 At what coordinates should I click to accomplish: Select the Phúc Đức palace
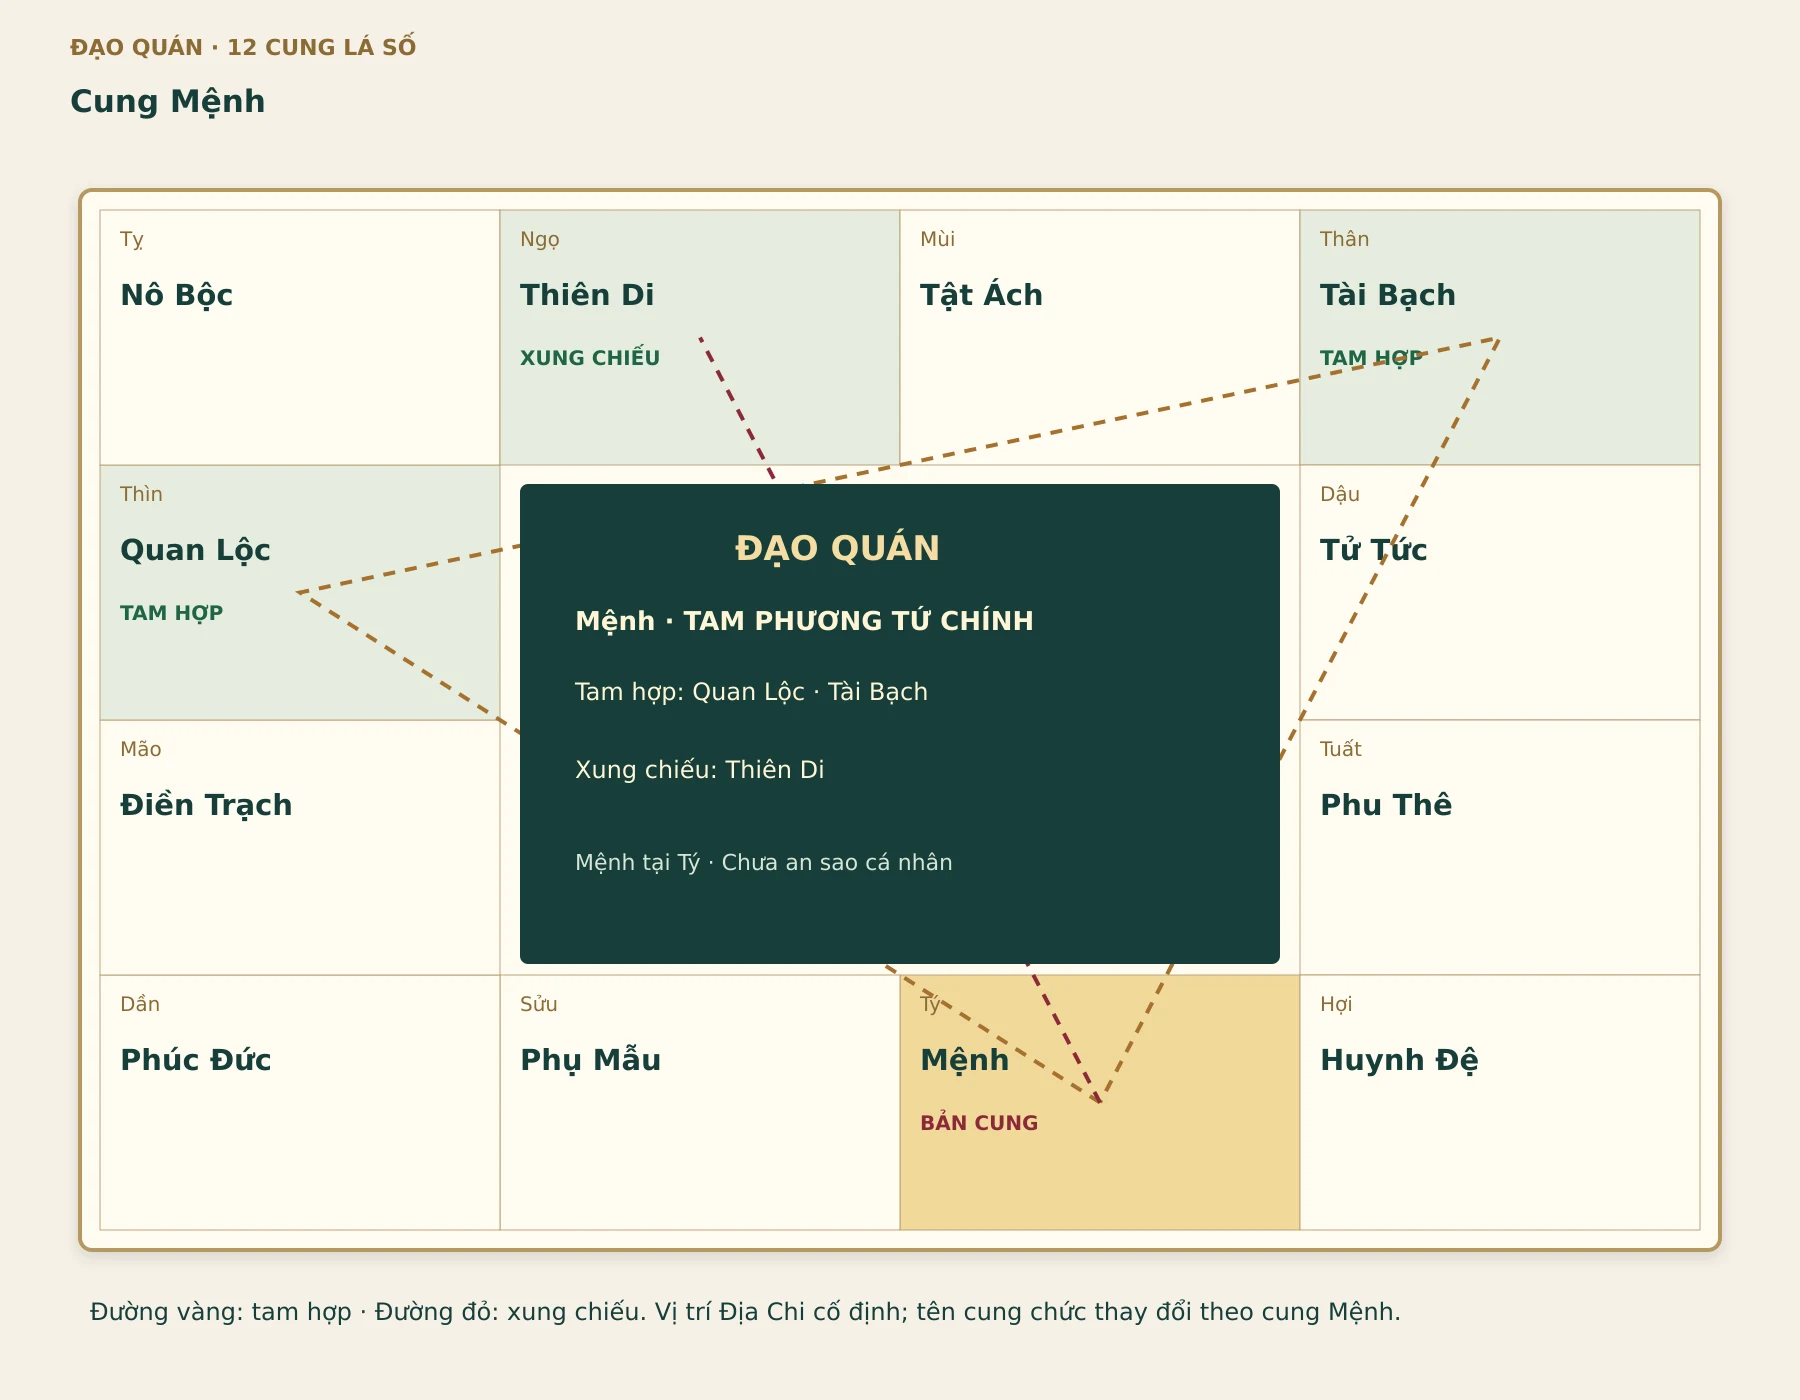pyautogui.click(x=300, y=1102)
